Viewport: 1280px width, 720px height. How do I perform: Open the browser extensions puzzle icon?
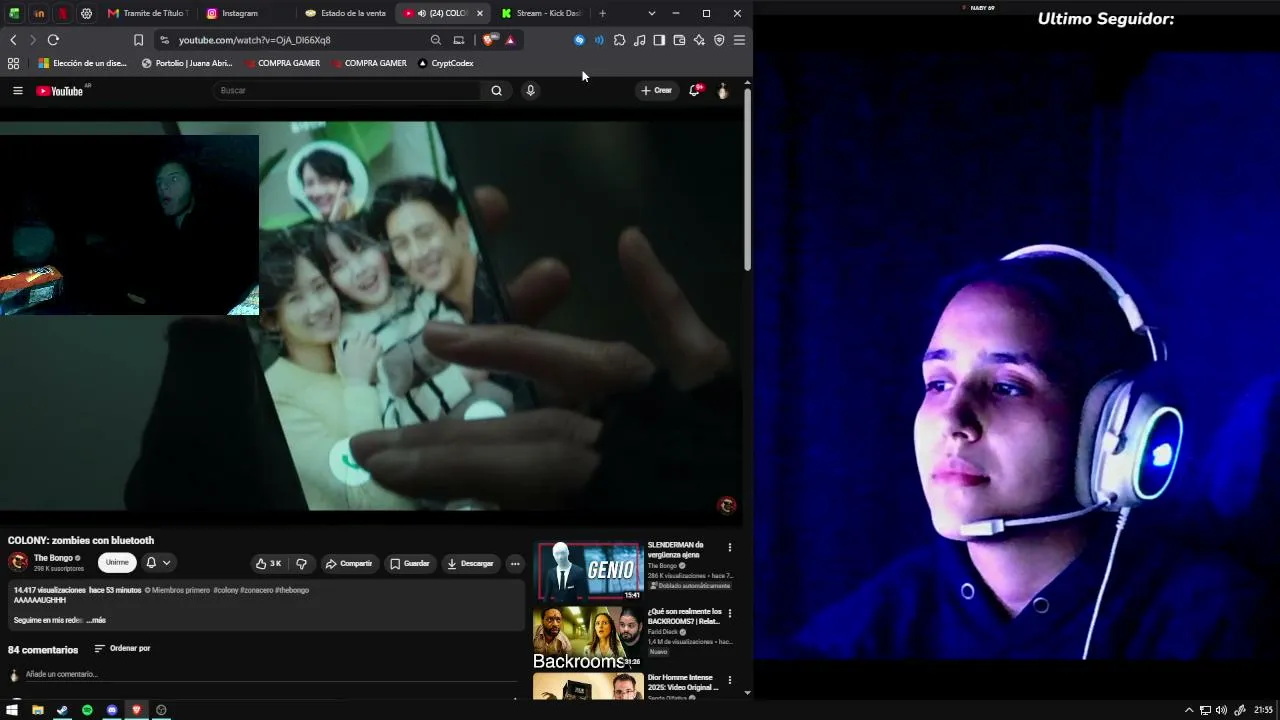(x=619, y=40)
